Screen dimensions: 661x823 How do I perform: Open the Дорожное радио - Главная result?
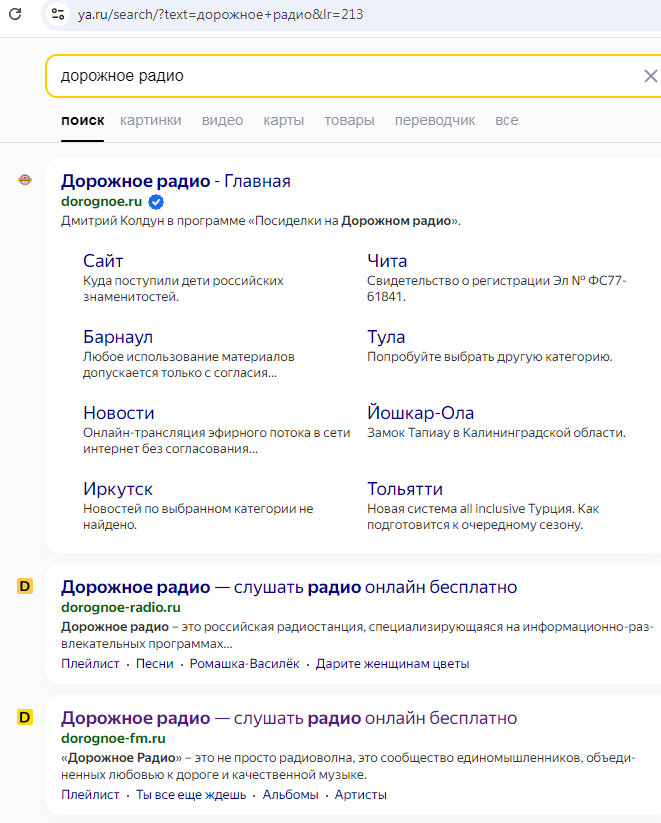click(175, 181)
